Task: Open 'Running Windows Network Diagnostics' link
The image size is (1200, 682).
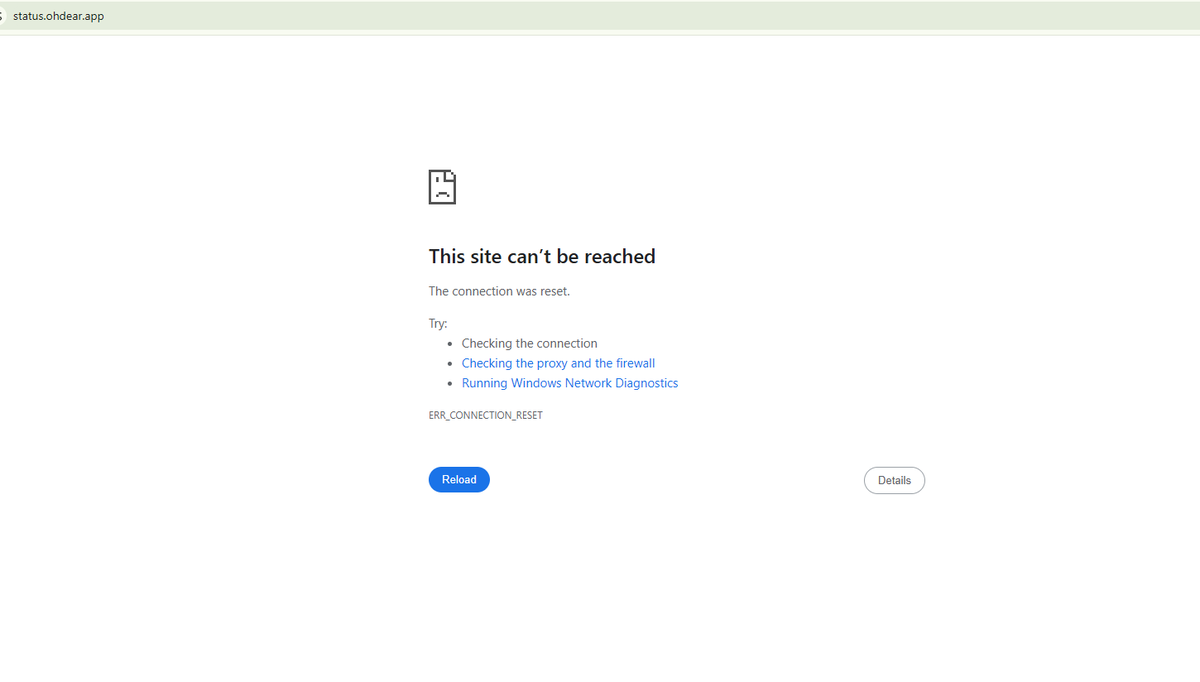Action: tap(570, 383)
